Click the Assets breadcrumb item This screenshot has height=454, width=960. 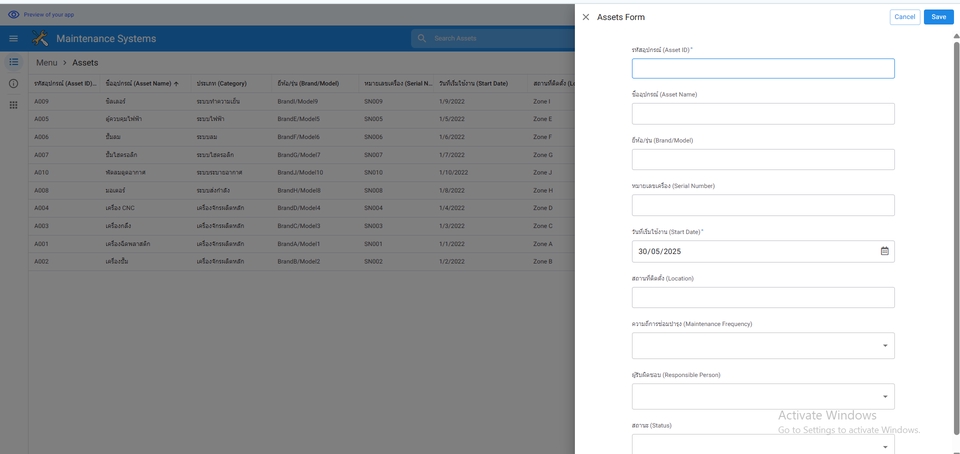click(85, 62)
